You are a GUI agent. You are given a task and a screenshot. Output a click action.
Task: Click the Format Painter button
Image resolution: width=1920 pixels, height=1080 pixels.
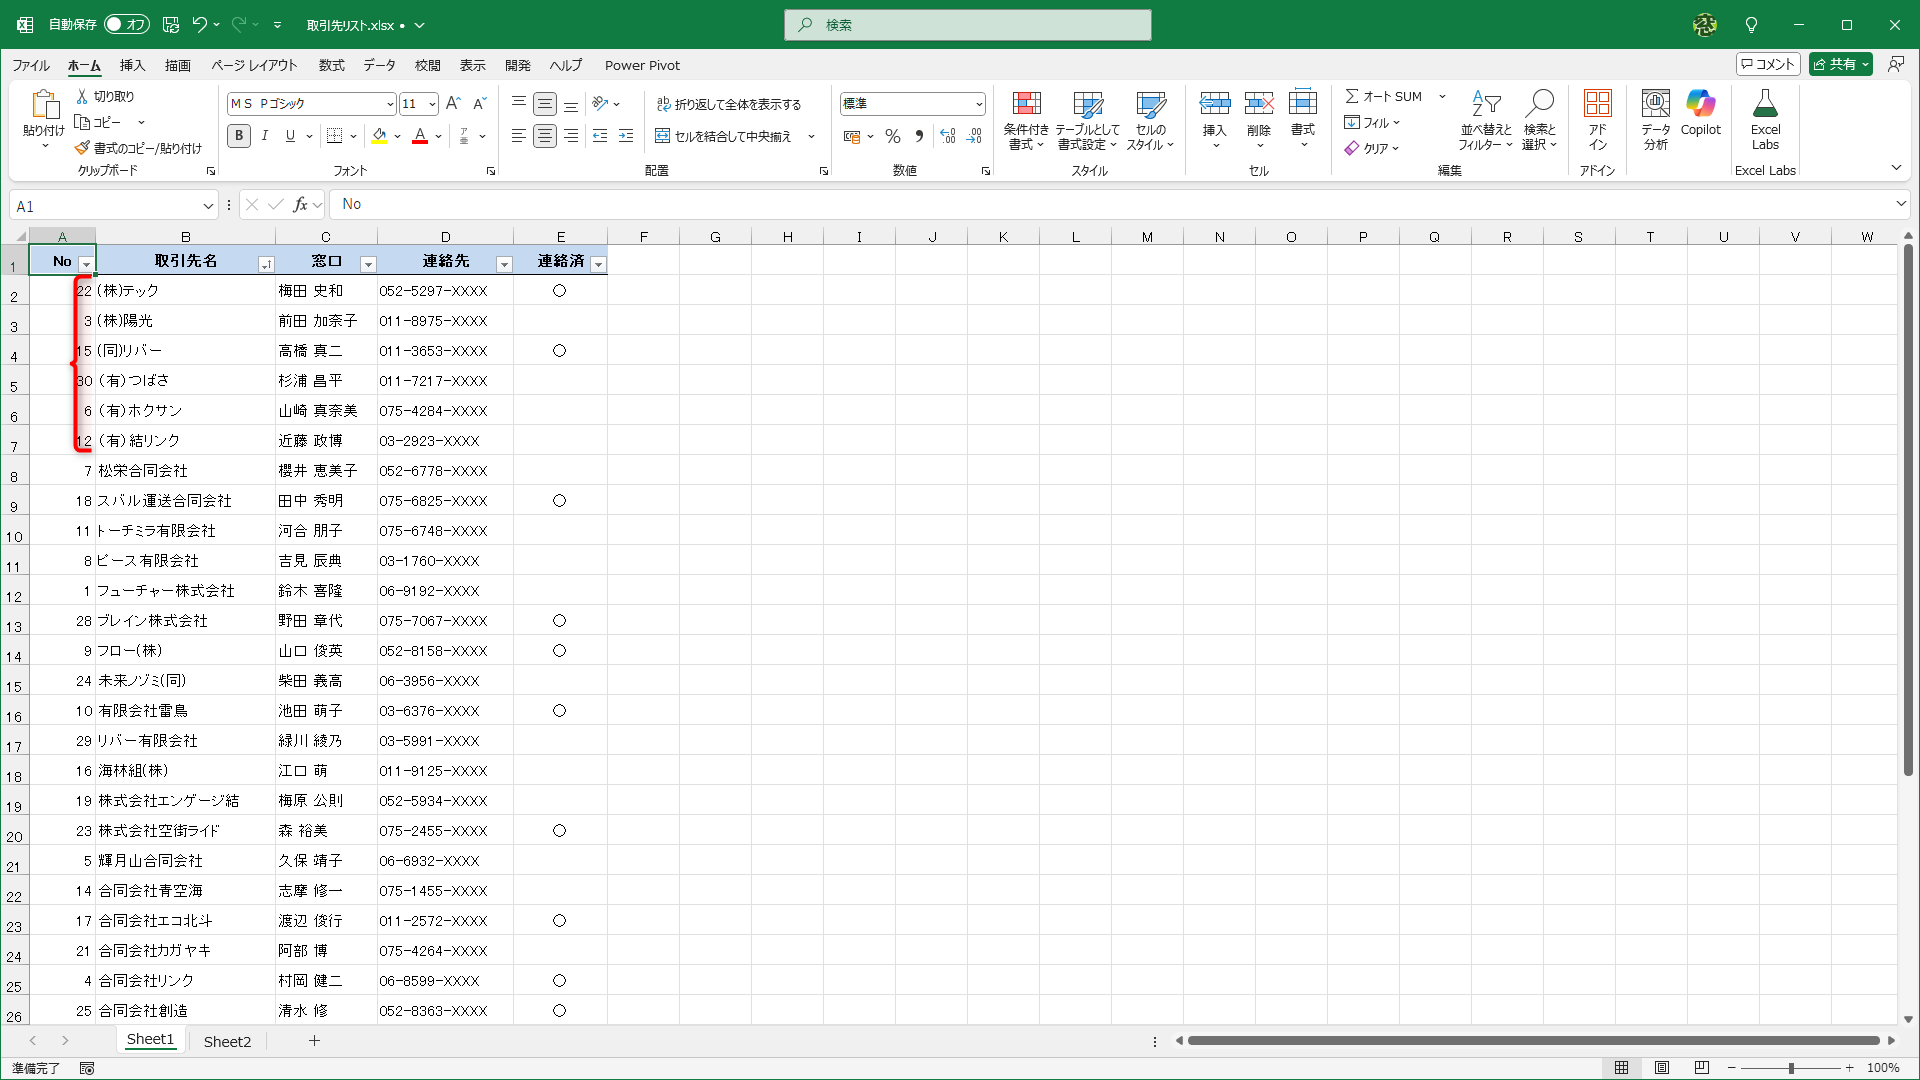tap(138, 148)
